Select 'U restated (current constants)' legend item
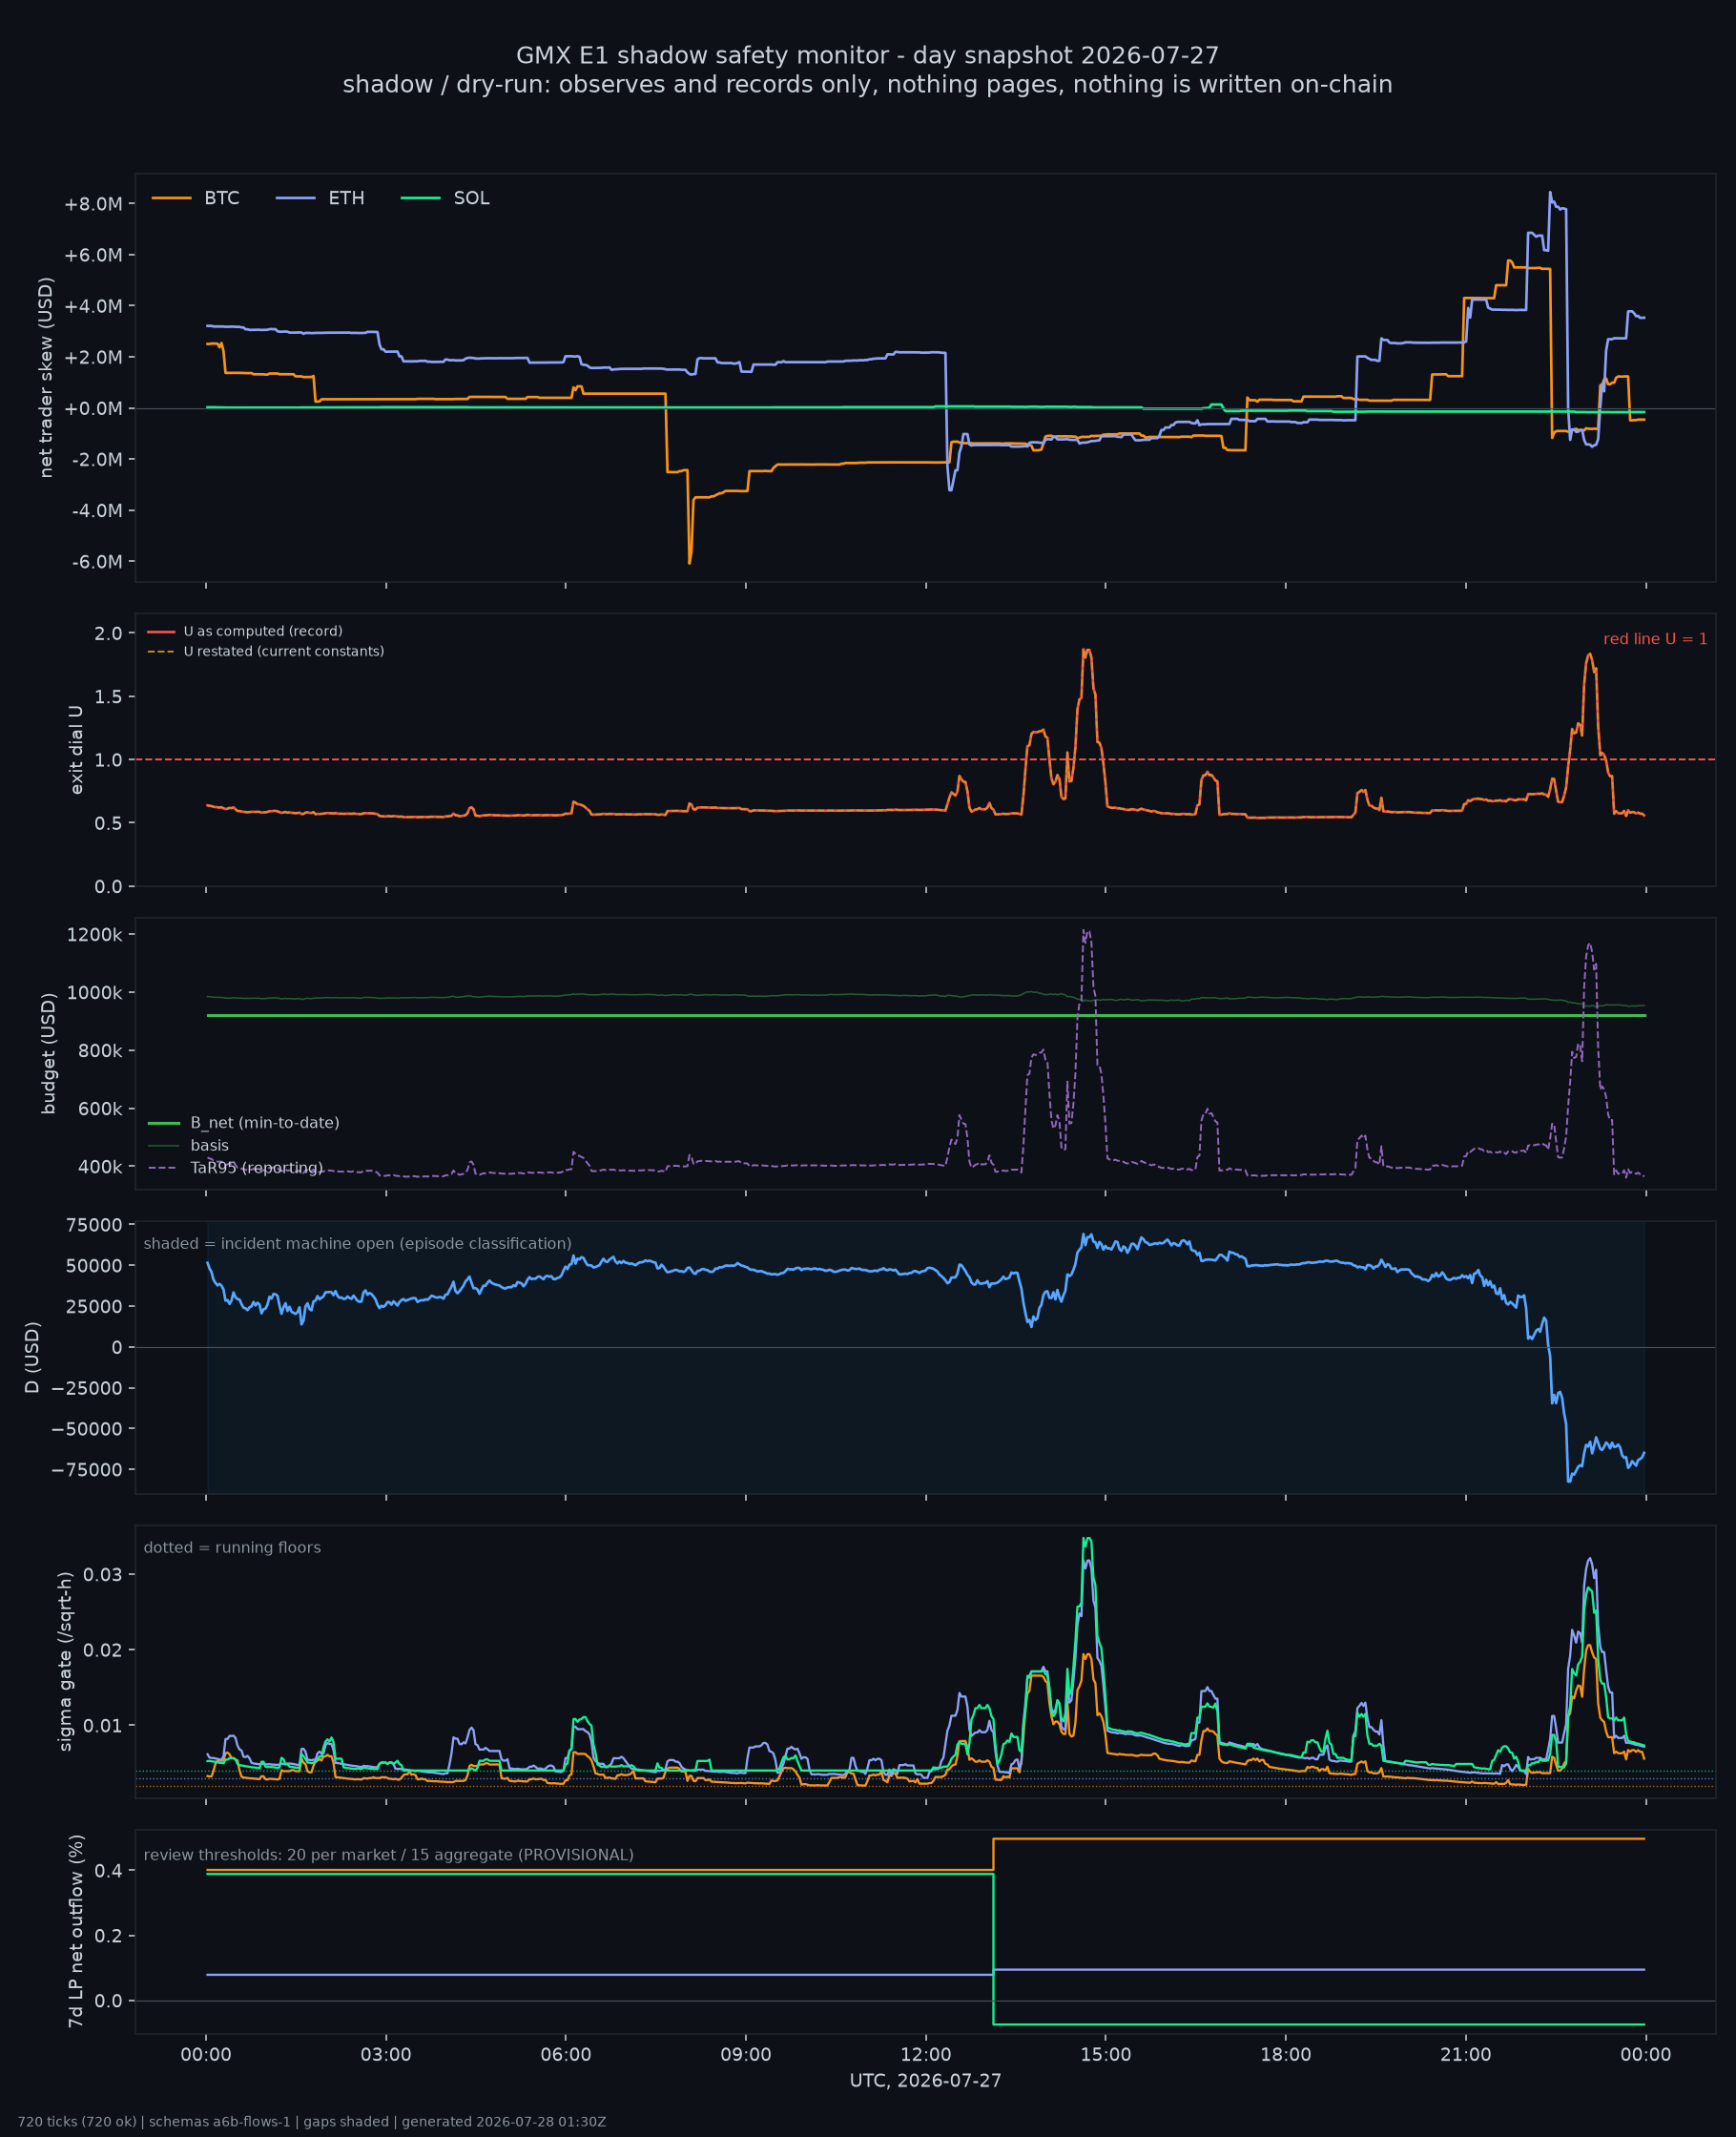The width and height of the screenshot is (1736, 2137). coord(266,651)
